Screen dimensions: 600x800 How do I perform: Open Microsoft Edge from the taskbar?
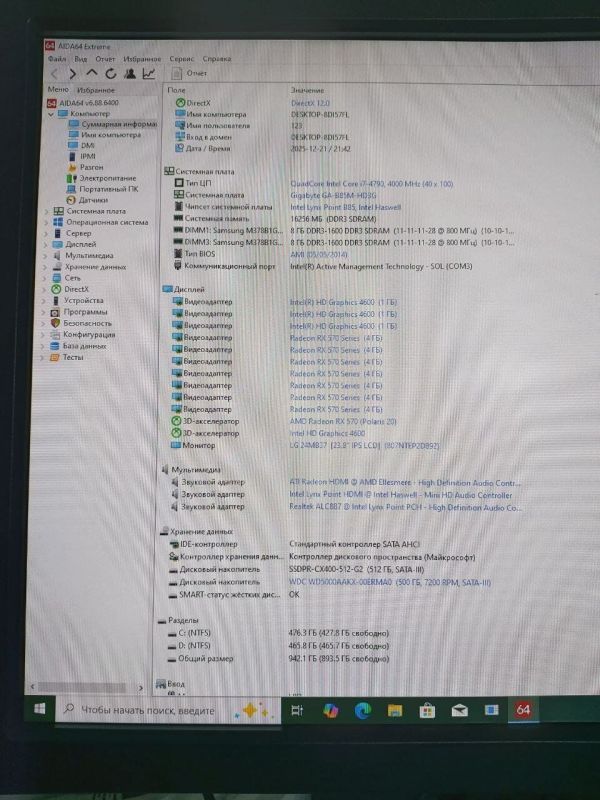pyautogui.click(x=362, y=710)
